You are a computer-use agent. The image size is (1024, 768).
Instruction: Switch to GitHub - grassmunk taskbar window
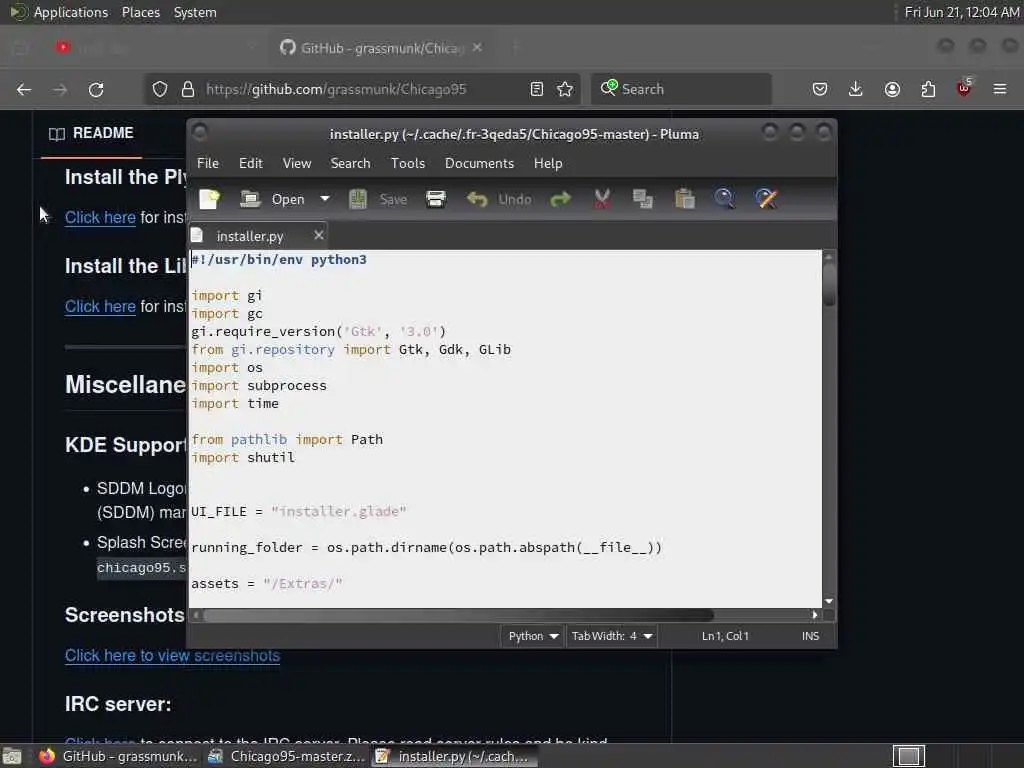118,756
